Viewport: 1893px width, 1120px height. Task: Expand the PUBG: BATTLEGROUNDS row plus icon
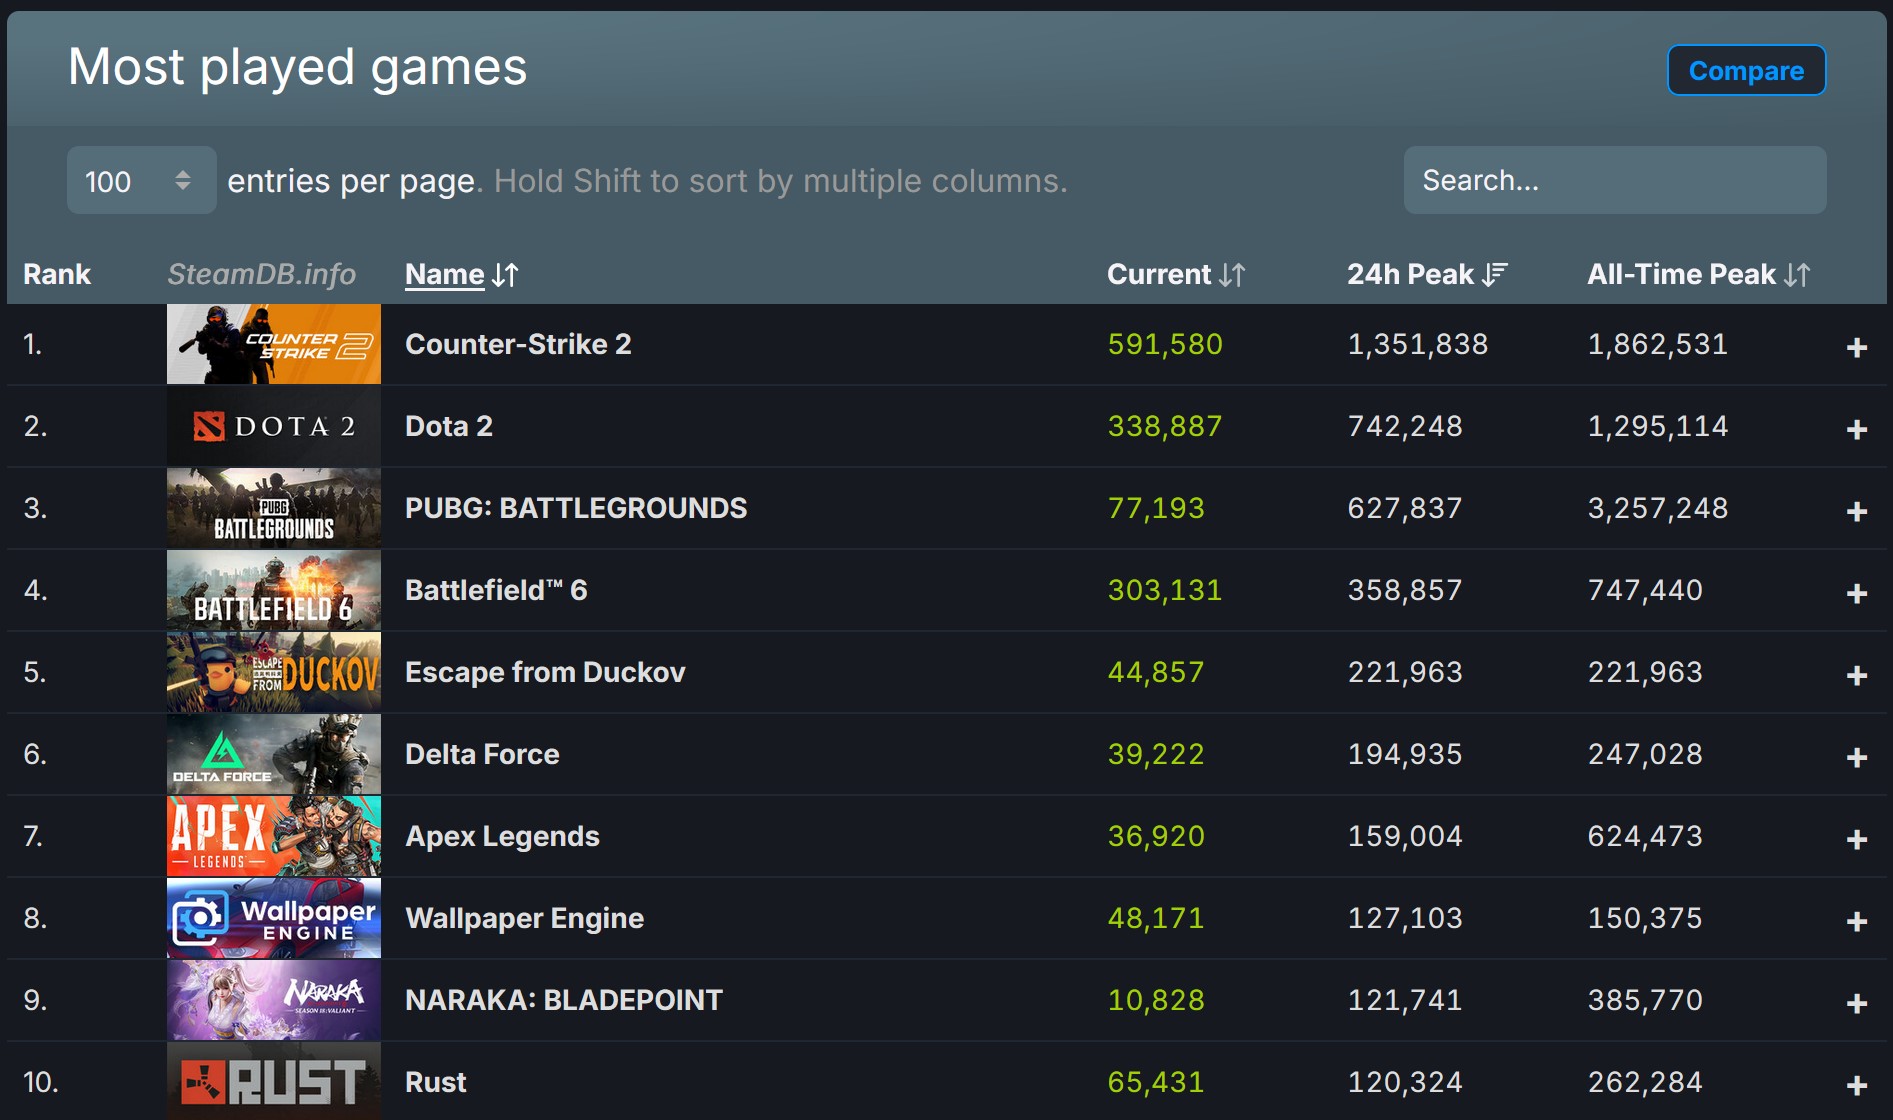[x=1856, y=511]
